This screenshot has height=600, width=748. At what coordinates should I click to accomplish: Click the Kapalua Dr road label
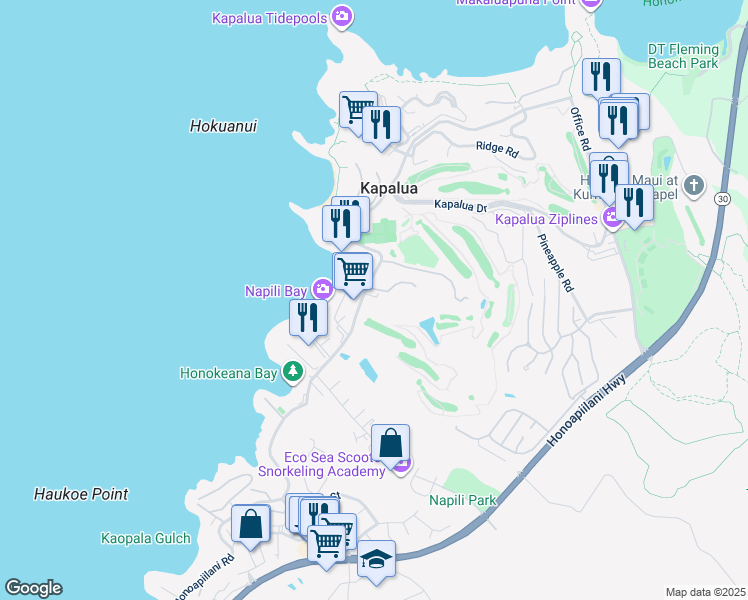[x=460, y=205]
